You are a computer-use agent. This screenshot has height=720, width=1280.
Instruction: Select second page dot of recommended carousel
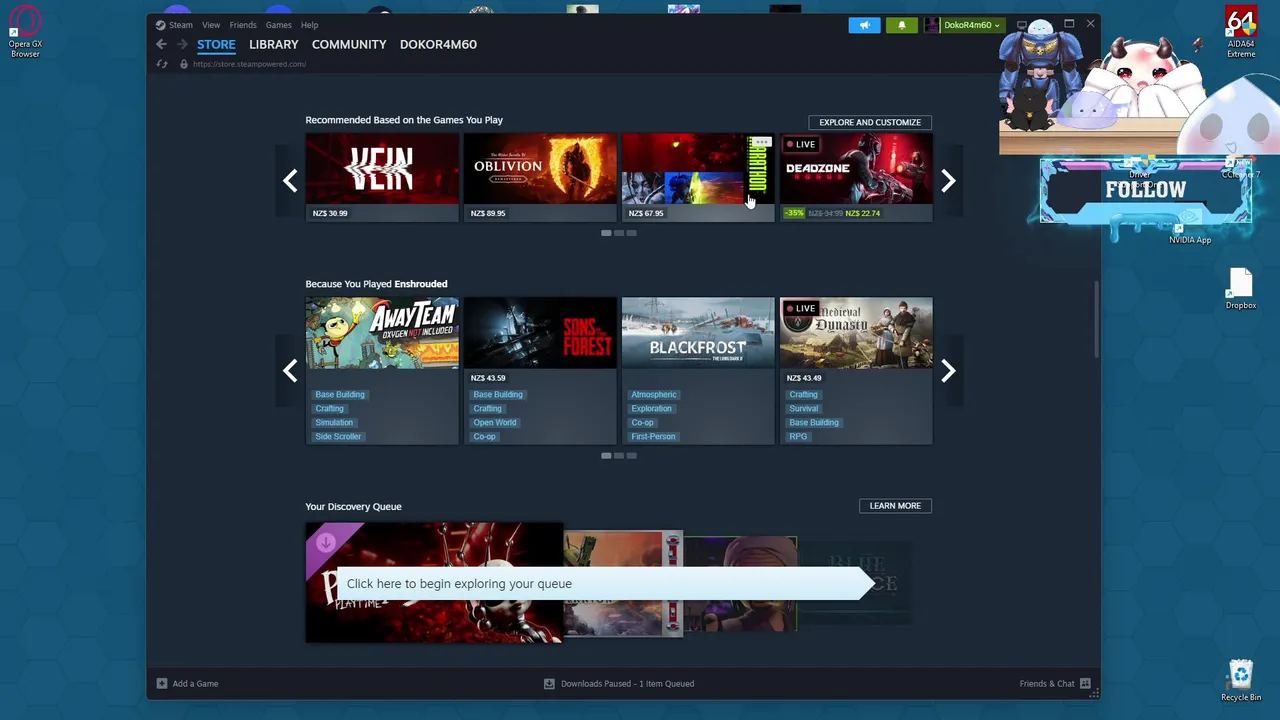click(x=619, y=233)
